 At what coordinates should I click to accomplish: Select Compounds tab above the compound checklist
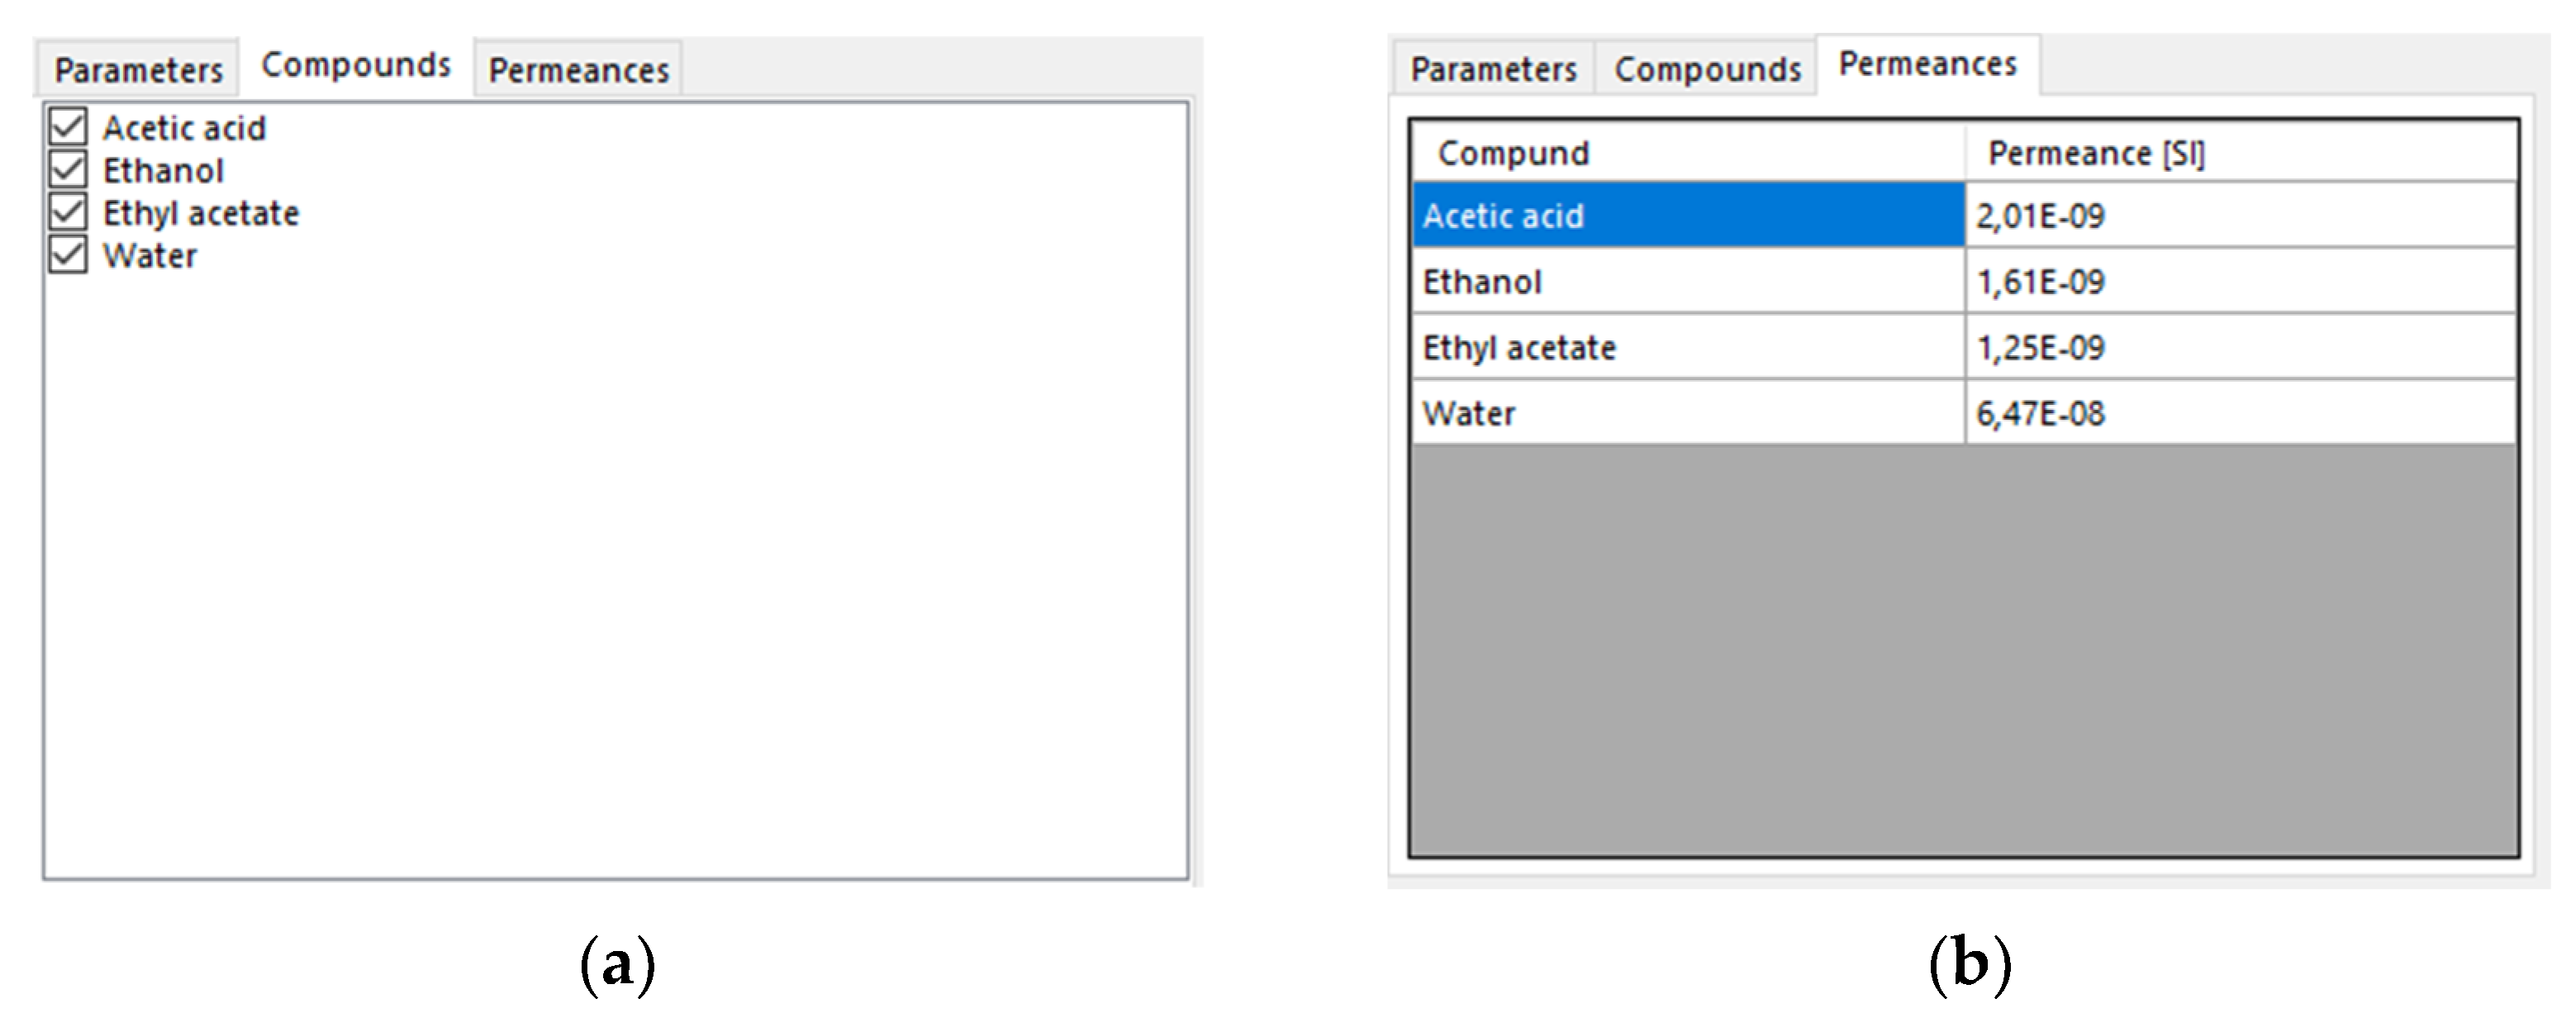[x=355, y=65]
